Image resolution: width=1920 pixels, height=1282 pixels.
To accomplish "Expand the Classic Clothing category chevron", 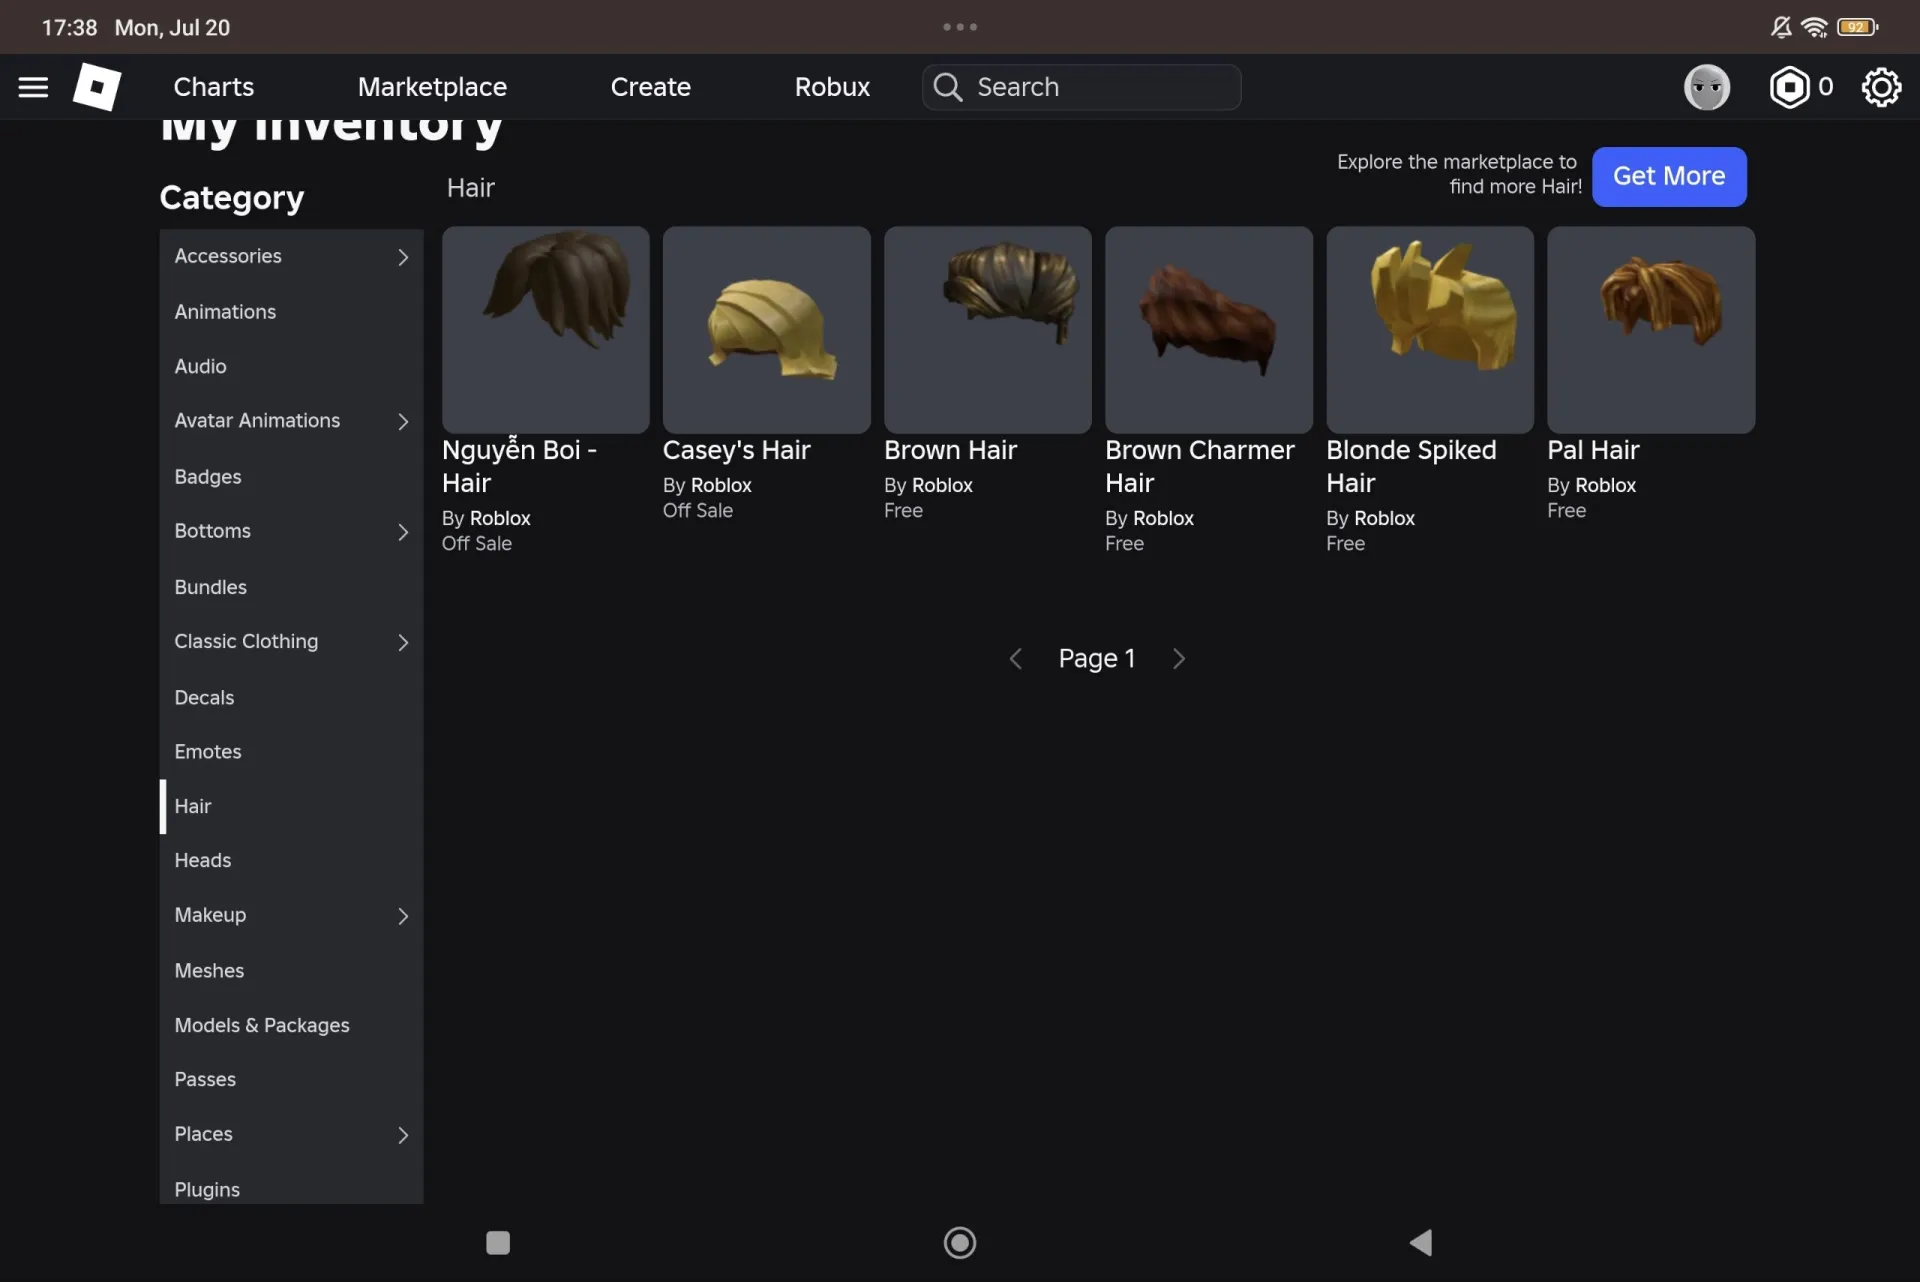I will click(403, 642).
